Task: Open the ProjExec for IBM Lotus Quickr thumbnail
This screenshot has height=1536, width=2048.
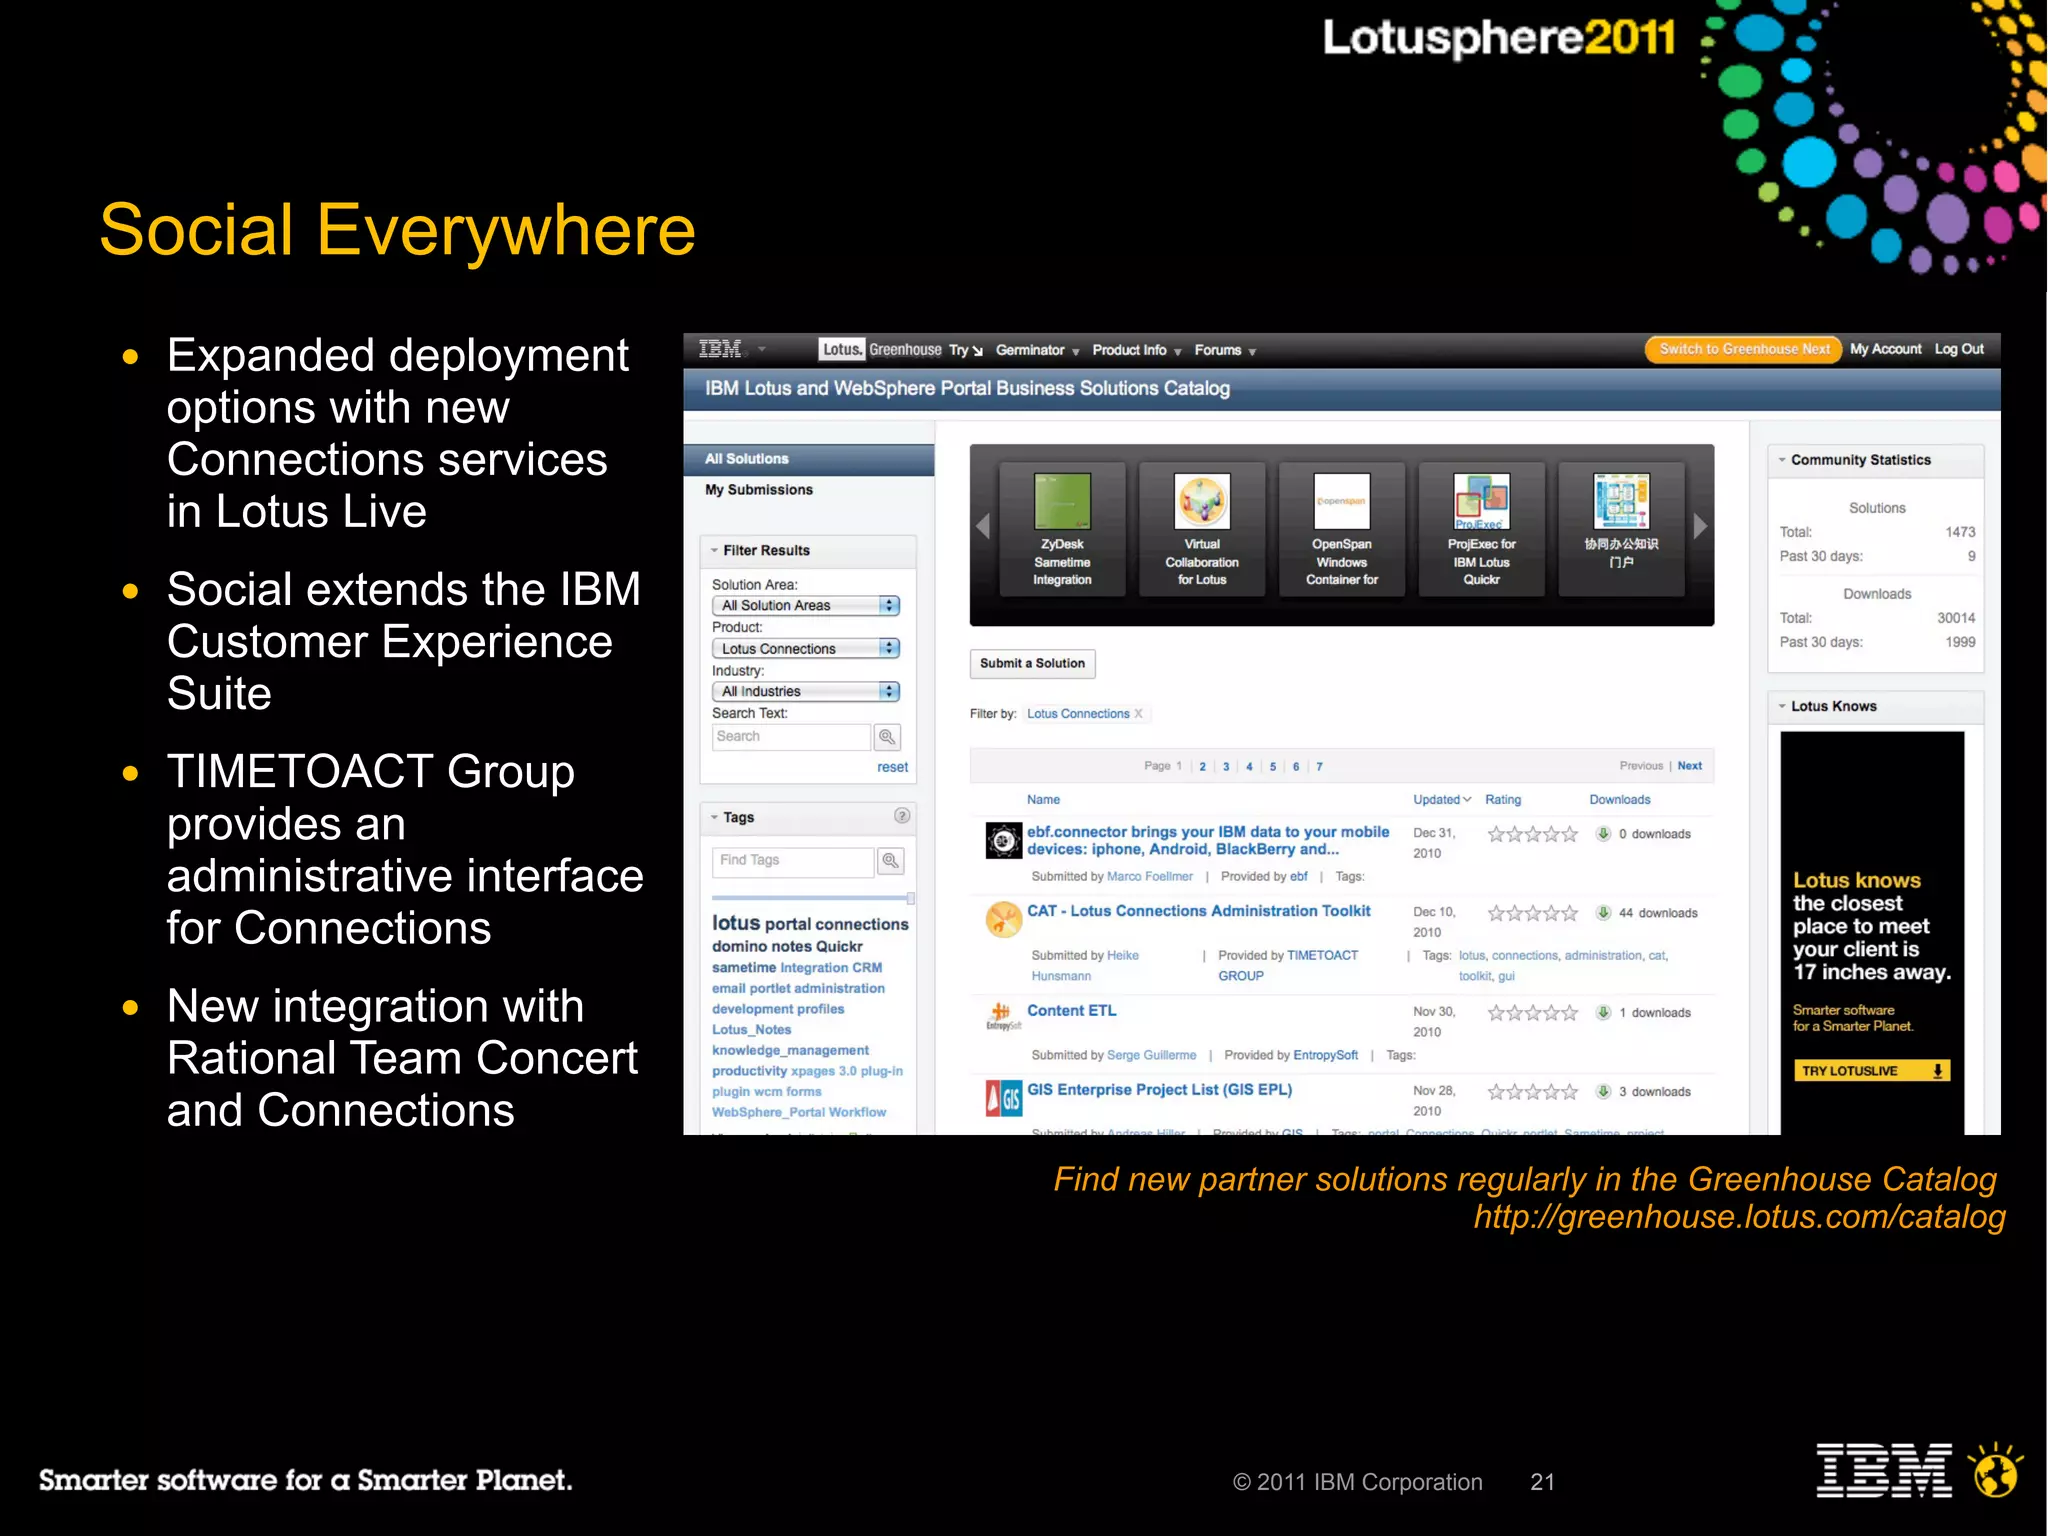Action: tap(1481, 500)
